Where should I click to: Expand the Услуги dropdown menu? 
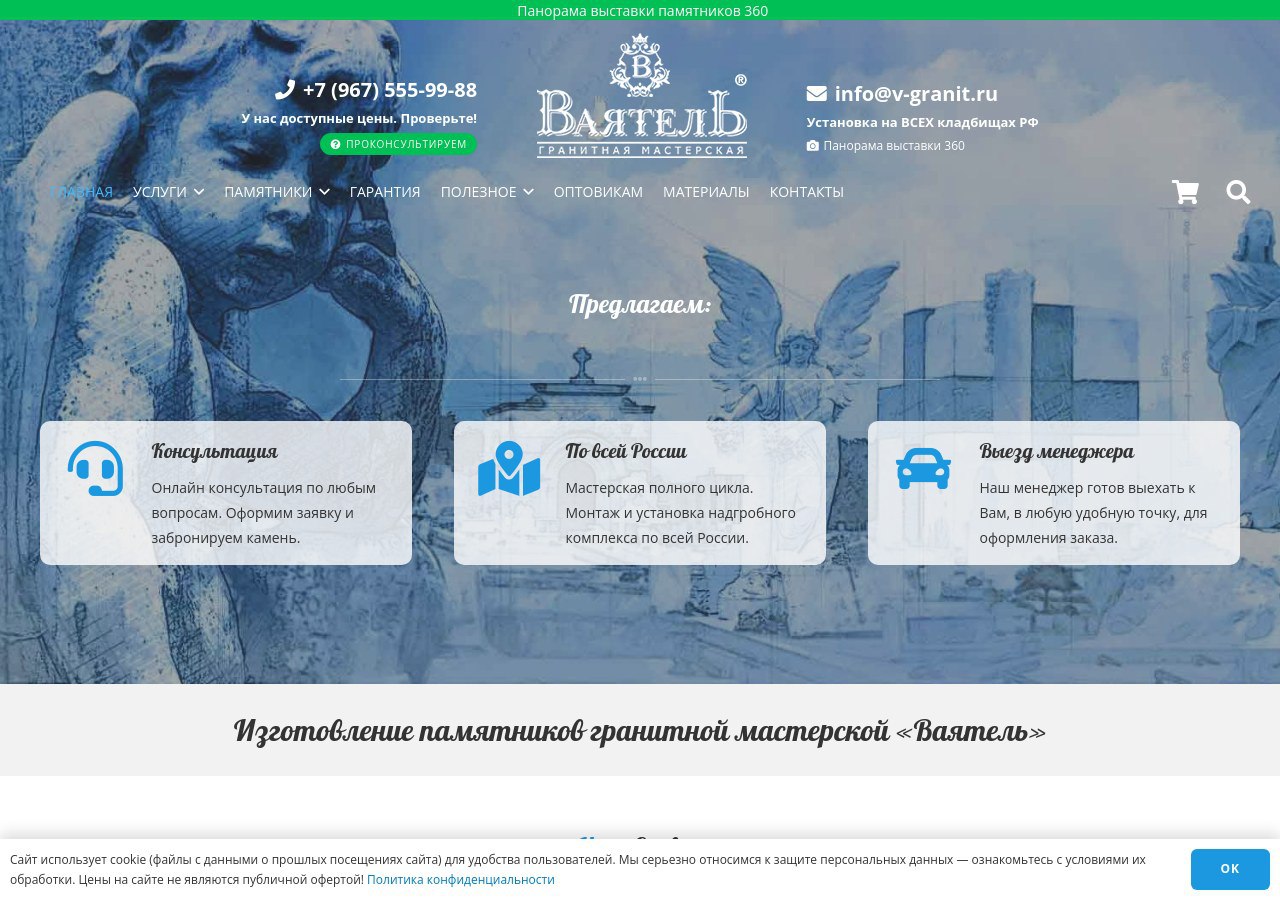click(x=168, y=192)
